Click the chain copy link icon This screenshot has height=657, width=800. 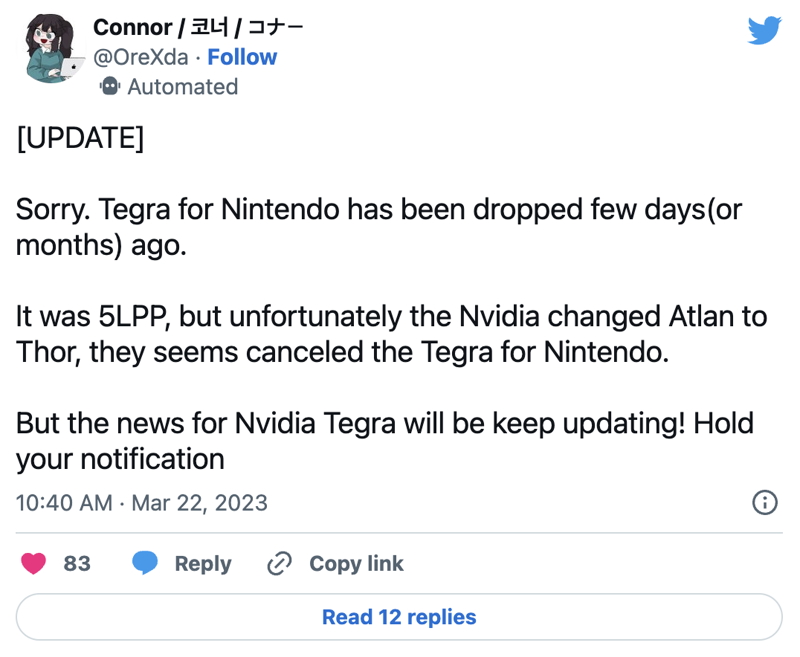280,564
